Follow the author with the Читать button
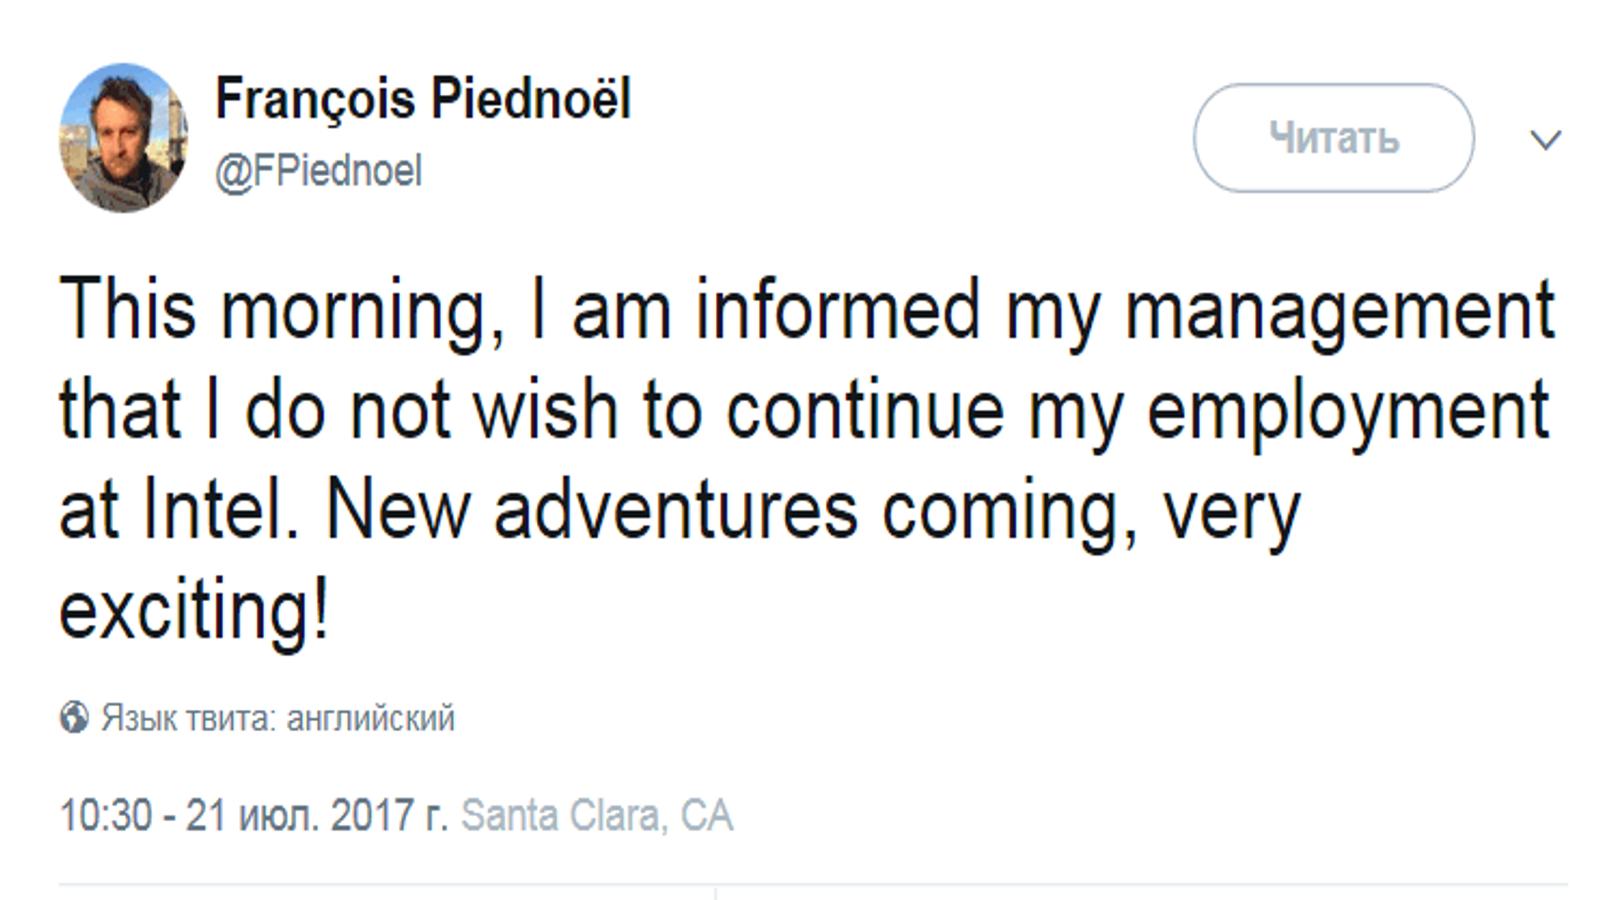1600x900 pixels. click(1333, 138)
